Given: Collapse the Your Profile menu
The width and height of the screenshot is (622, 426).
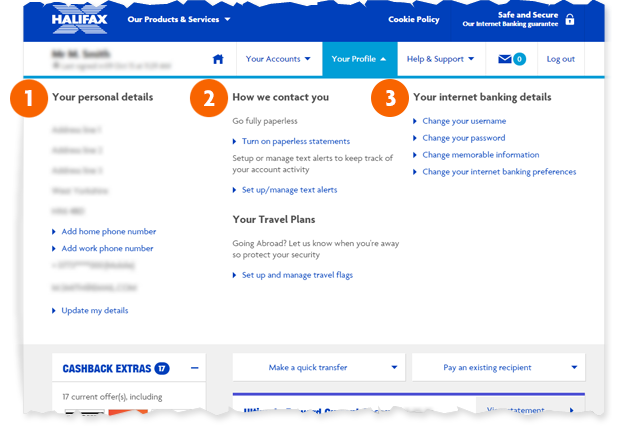Looking at the screenshot, I should pyautogui.click(x=359, y=59).
